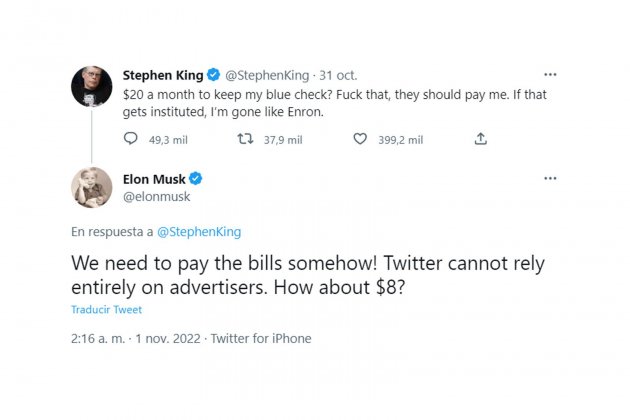Open the @elonmusk handle link
This screenshot has width=630, height=420.
pyautogui.click(x=157, y=197)
